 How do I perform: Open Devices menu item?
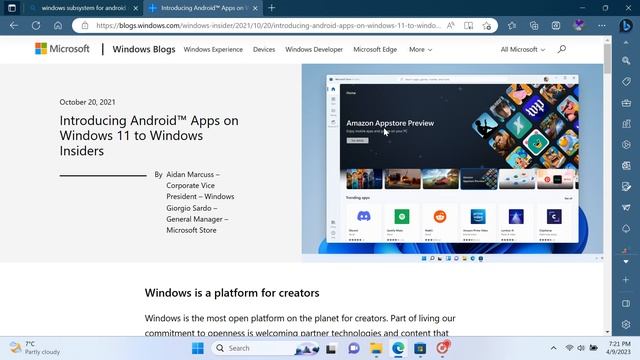[264, 49]
